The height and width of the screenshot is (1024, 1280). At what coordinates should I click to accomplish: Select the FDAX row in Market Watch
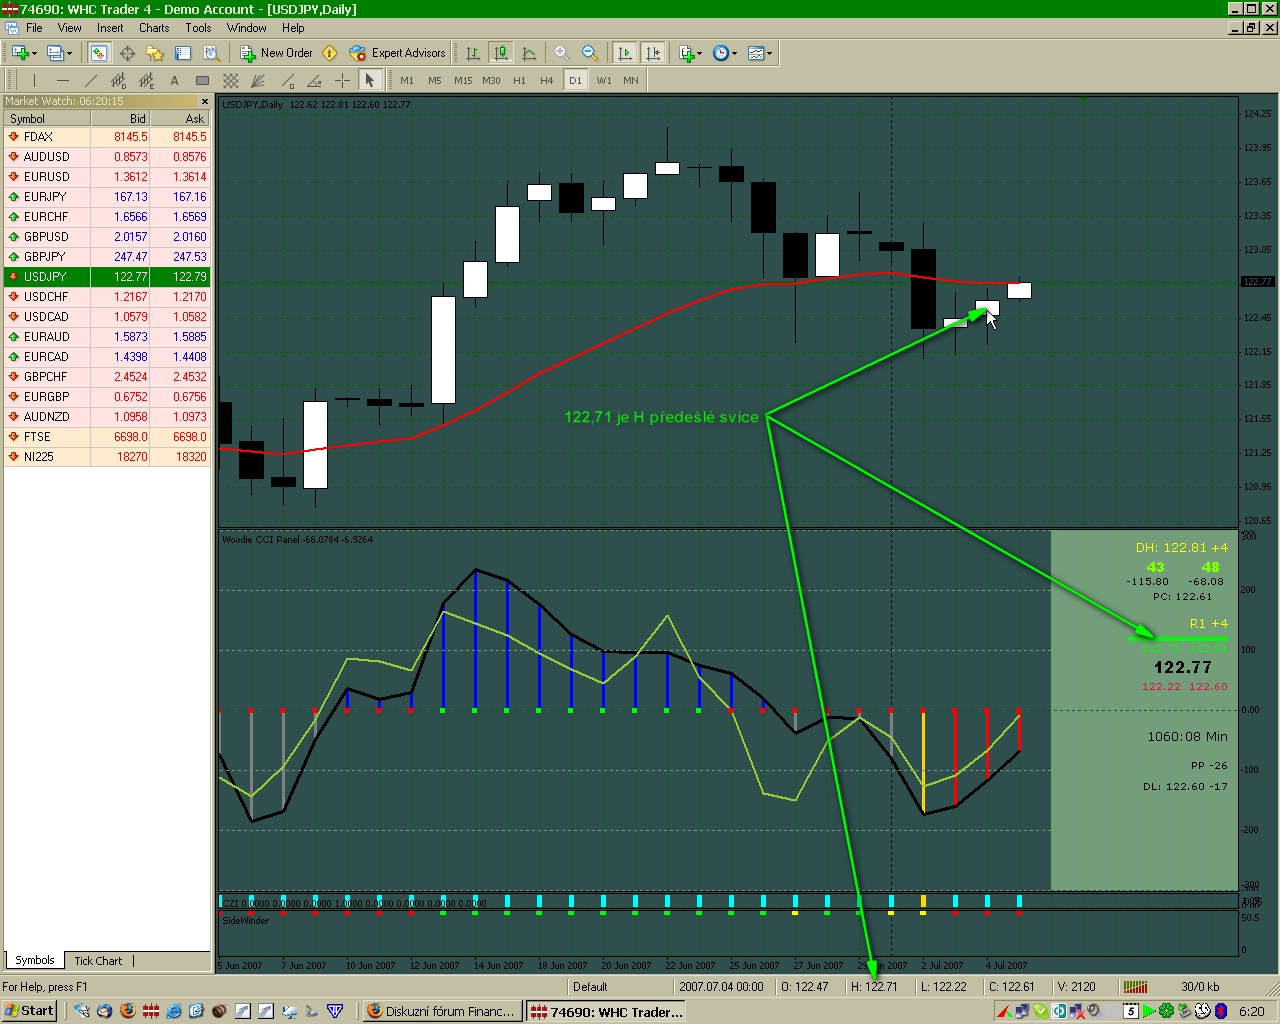107,137
